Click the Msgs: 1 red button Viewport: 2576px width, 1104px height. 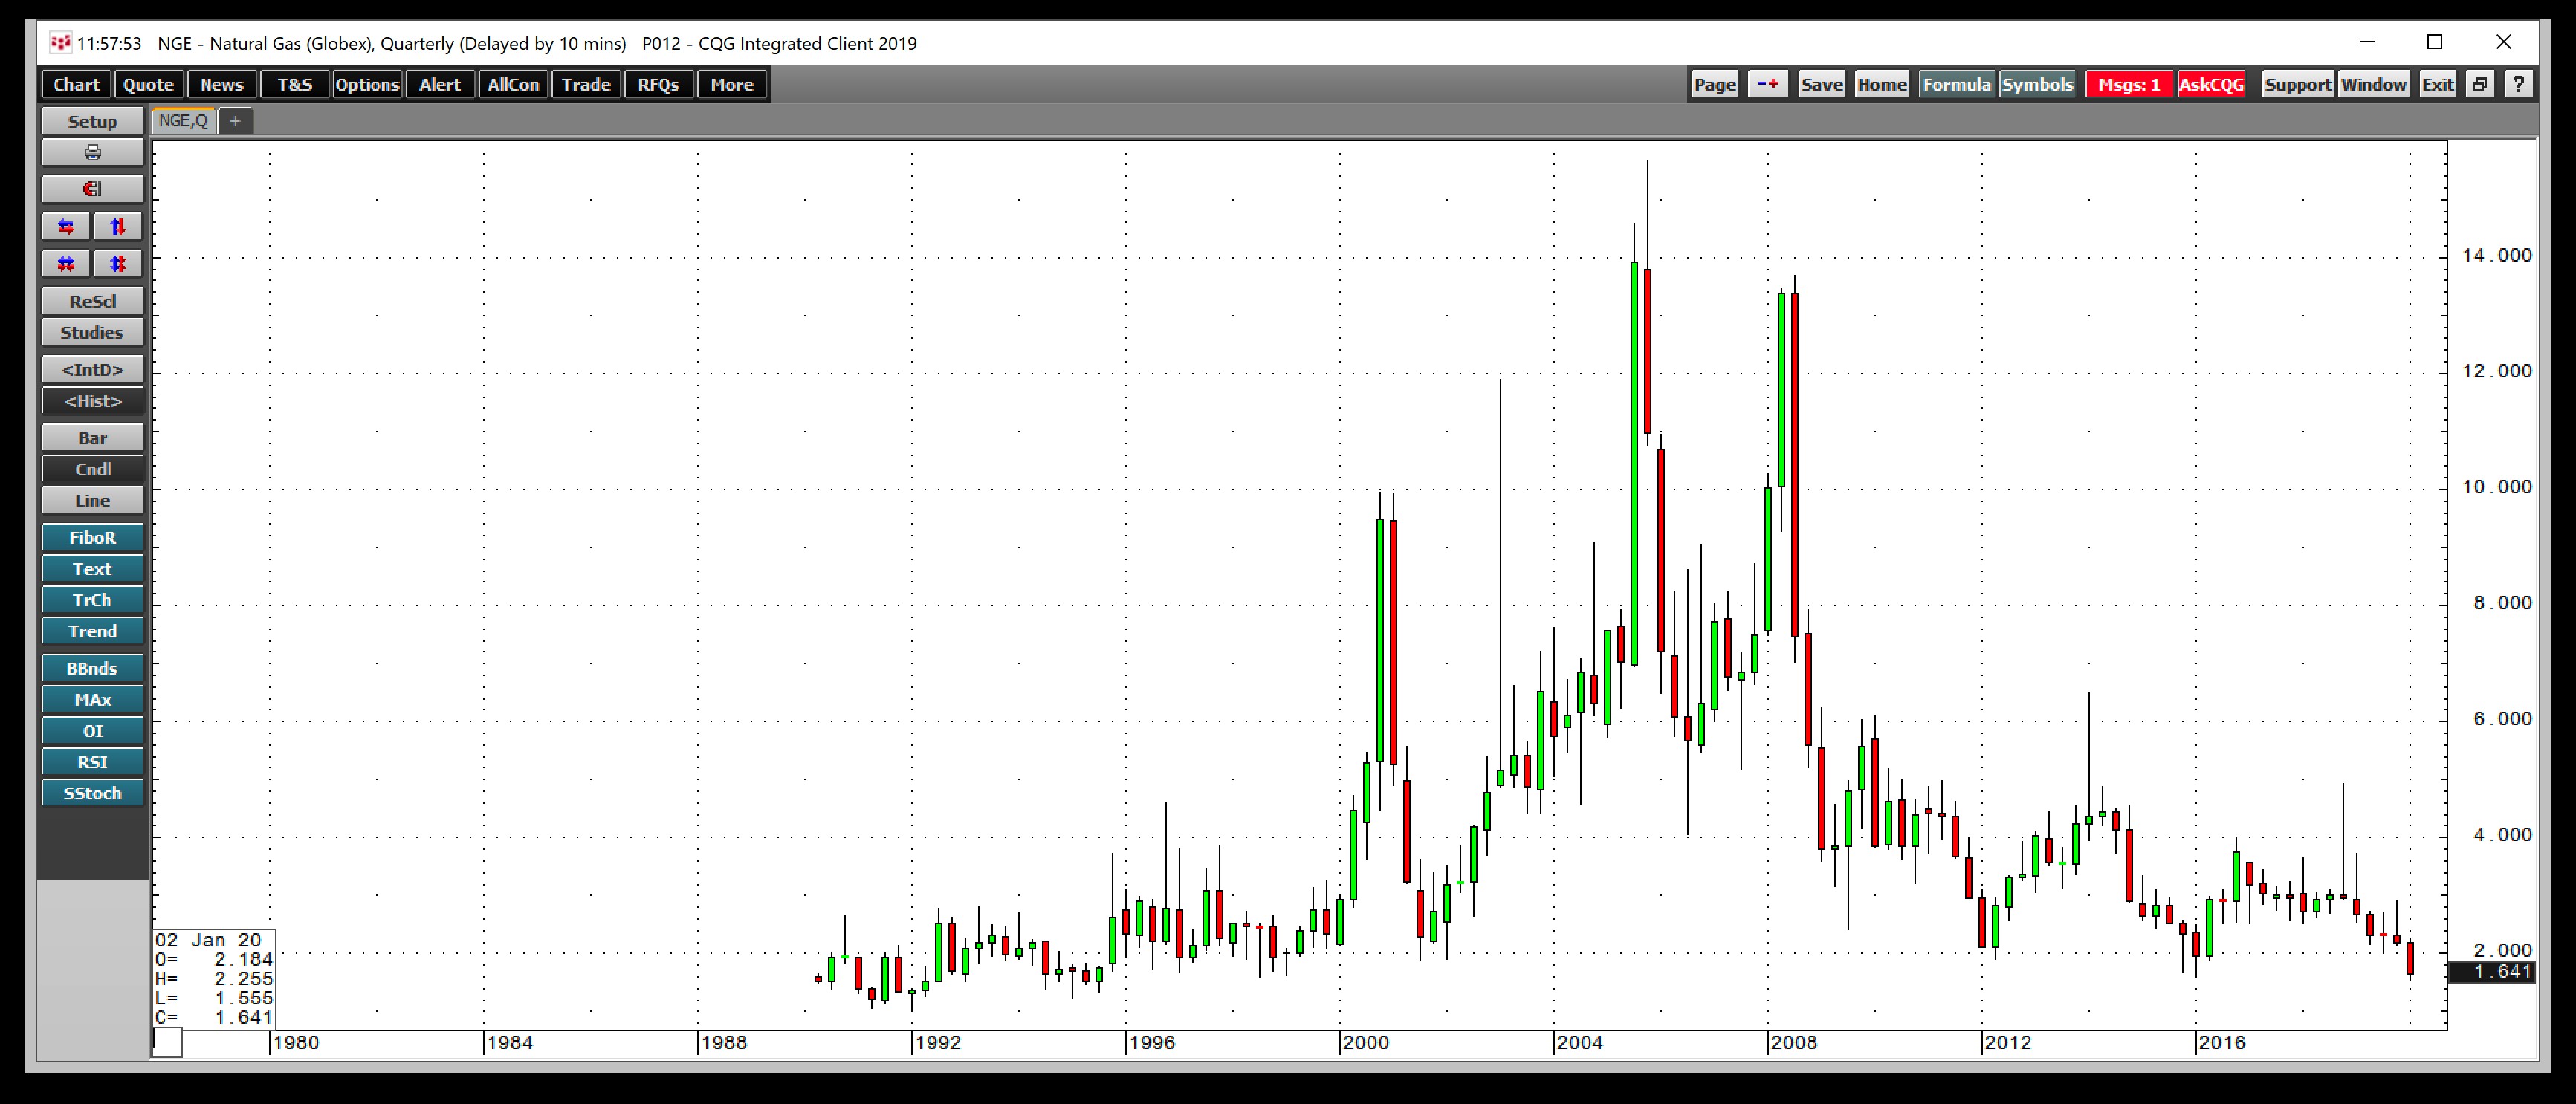(x=2129, y=84)
